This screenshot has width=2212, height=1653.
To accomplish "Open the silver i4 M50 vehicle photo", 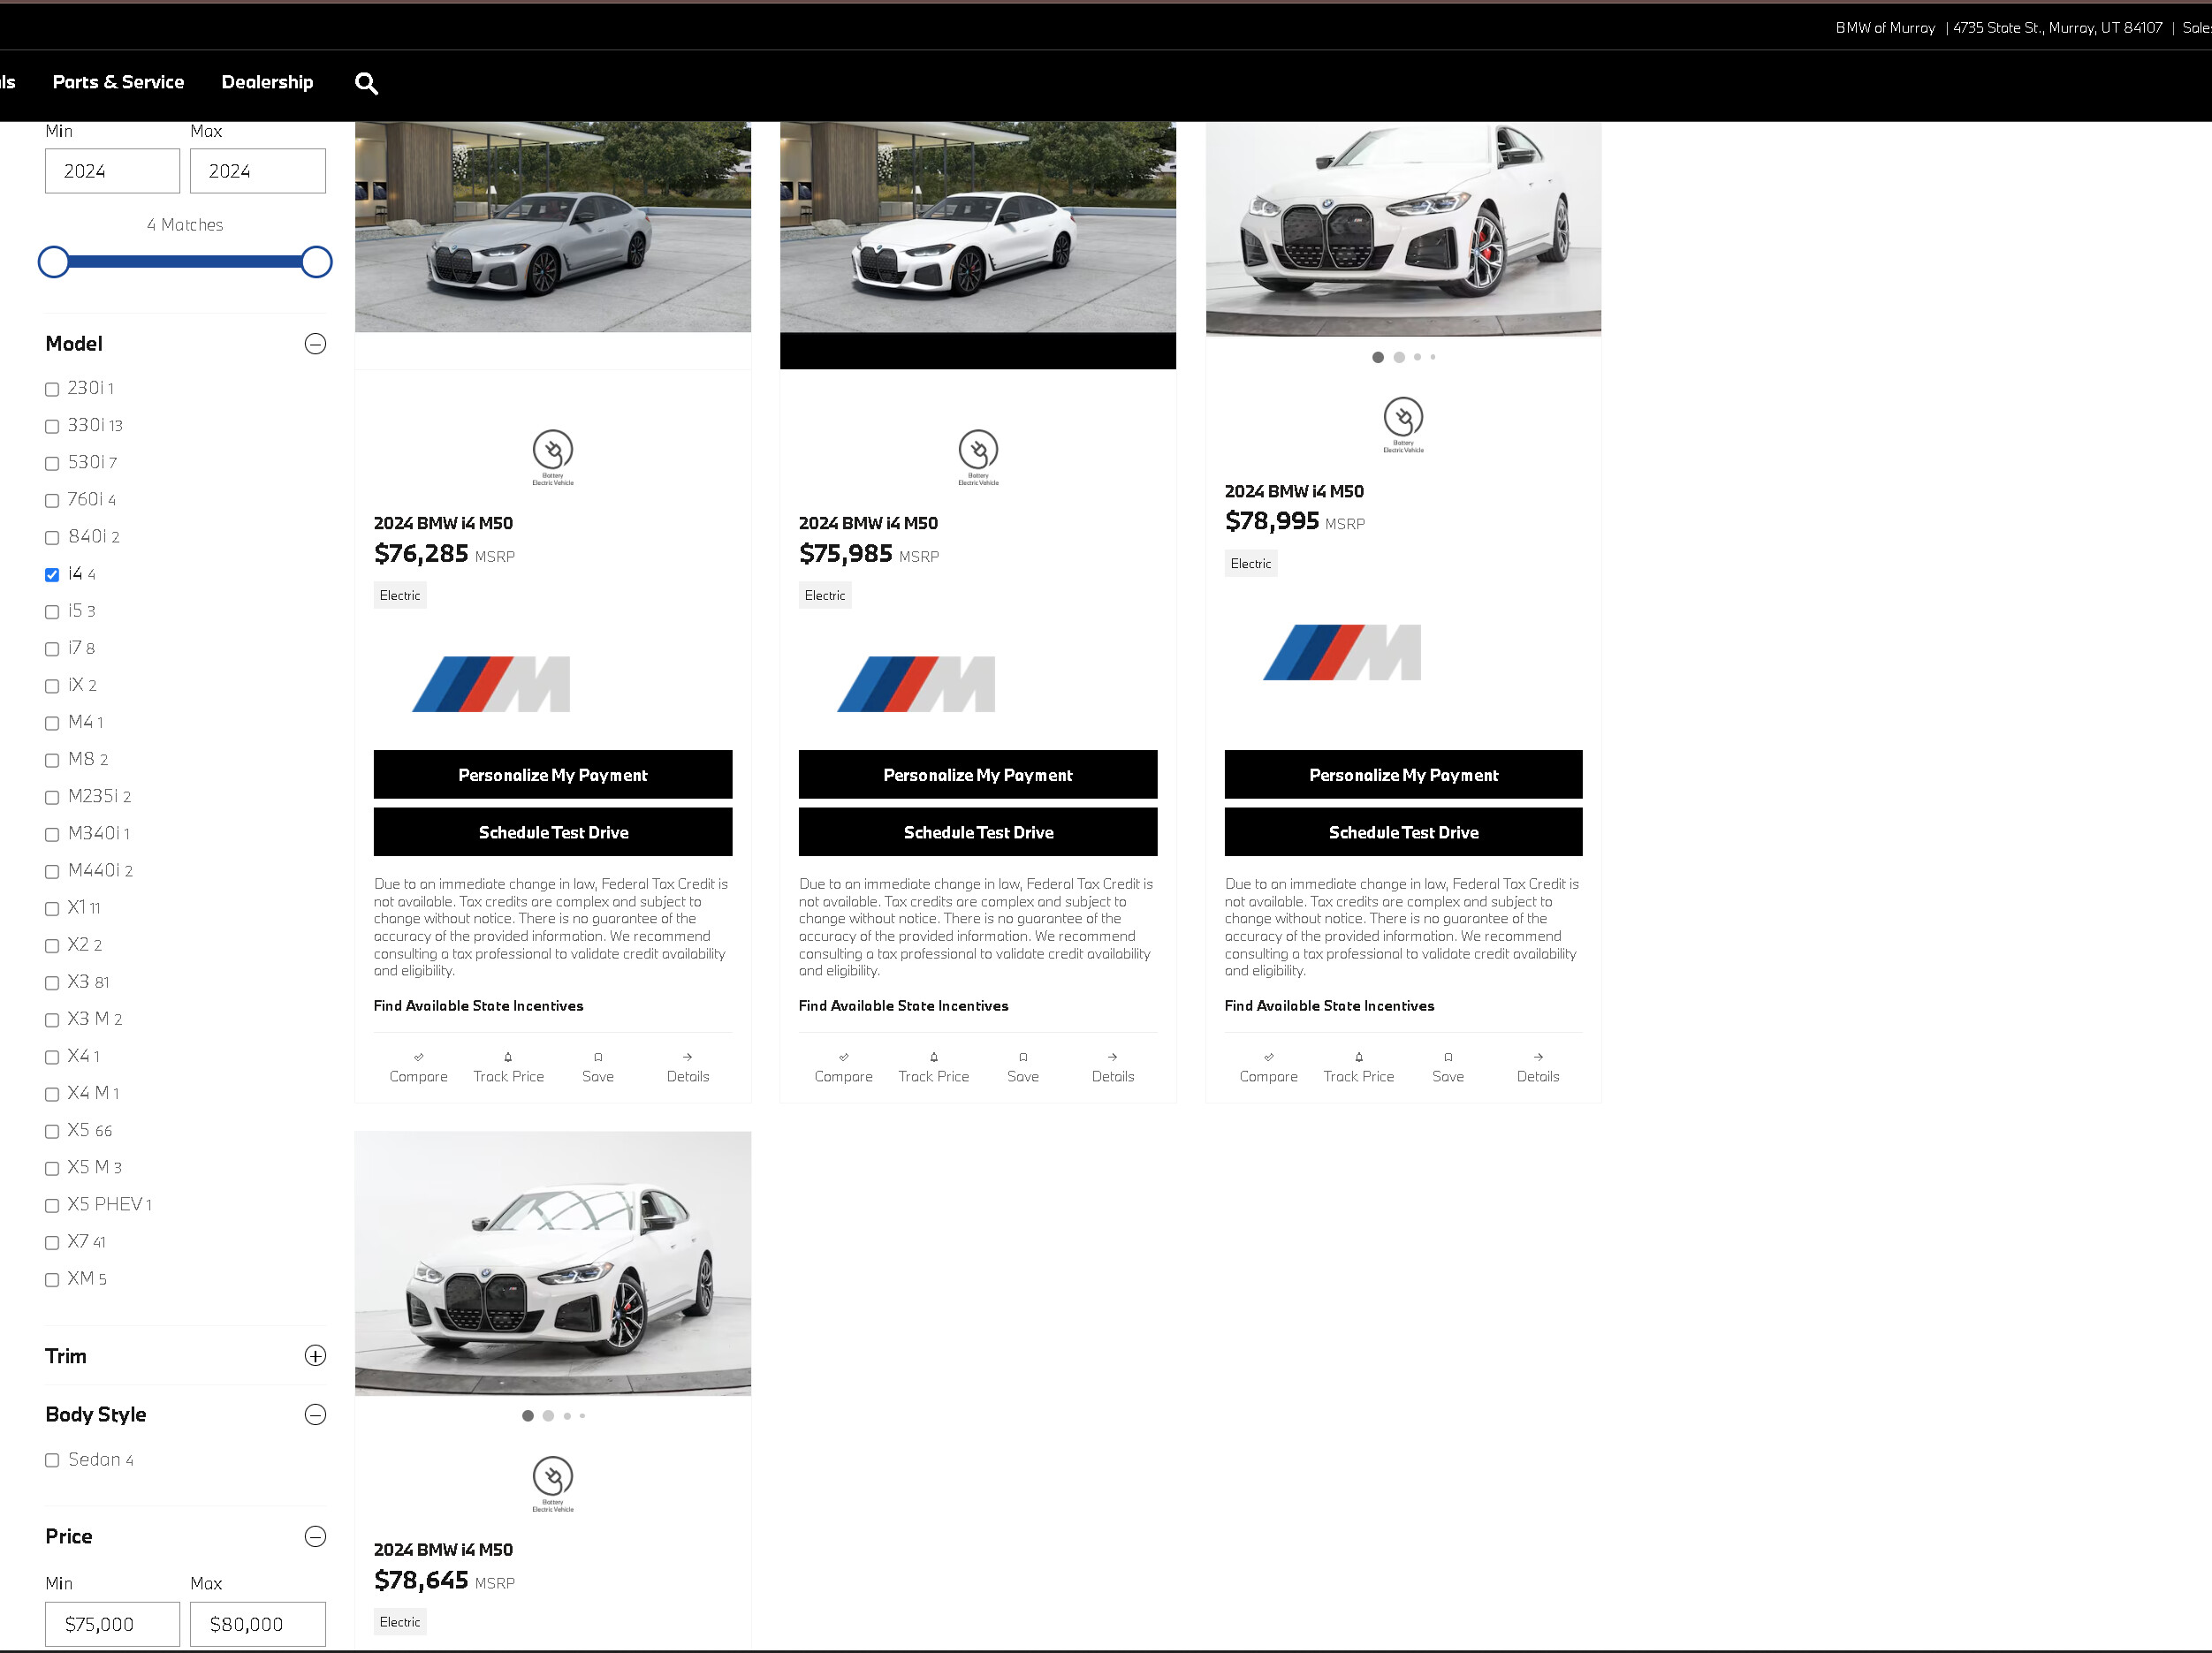I will point(553,227).
